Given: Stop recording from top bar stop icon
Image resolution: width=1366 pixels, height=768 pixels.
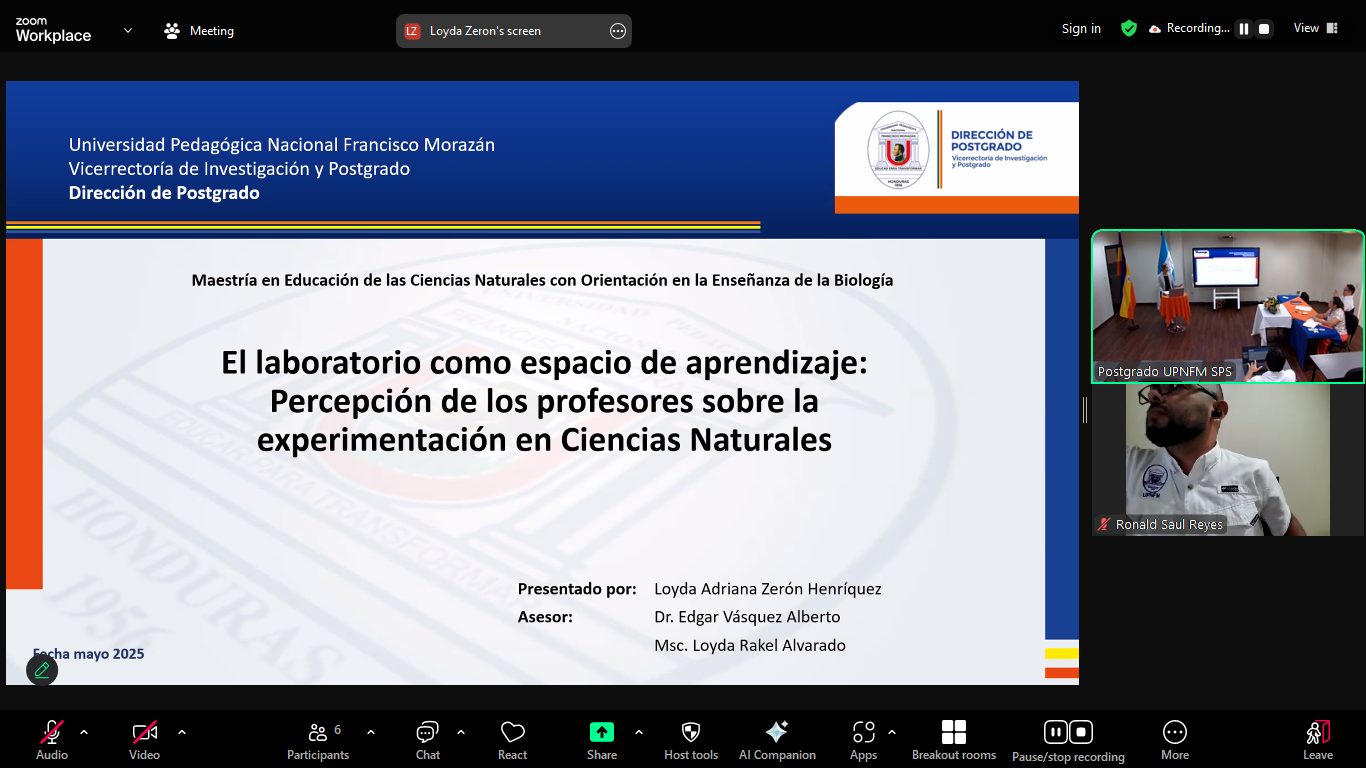Looking at the screenshot, I should tap(1264, 29).
